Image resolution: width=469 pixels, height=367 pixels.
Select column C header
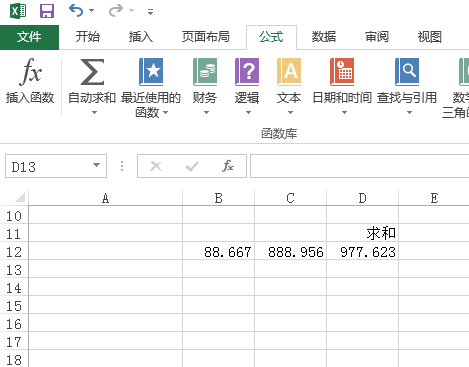click(x=290, y=198)
